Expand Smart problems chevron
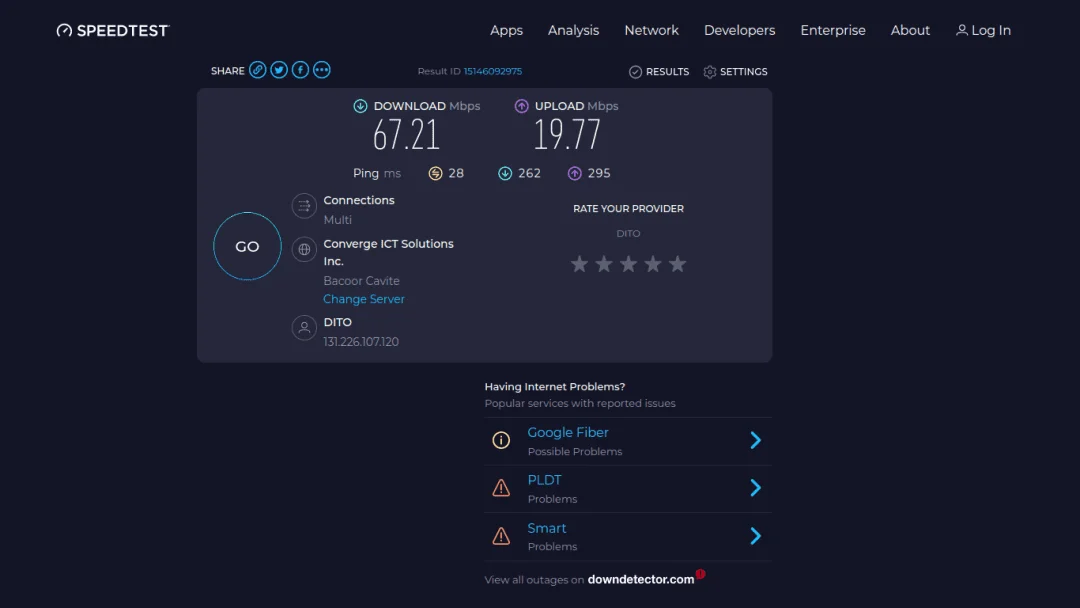The height and width of the screenshot is (608, 1080). [x=756, y=536]
